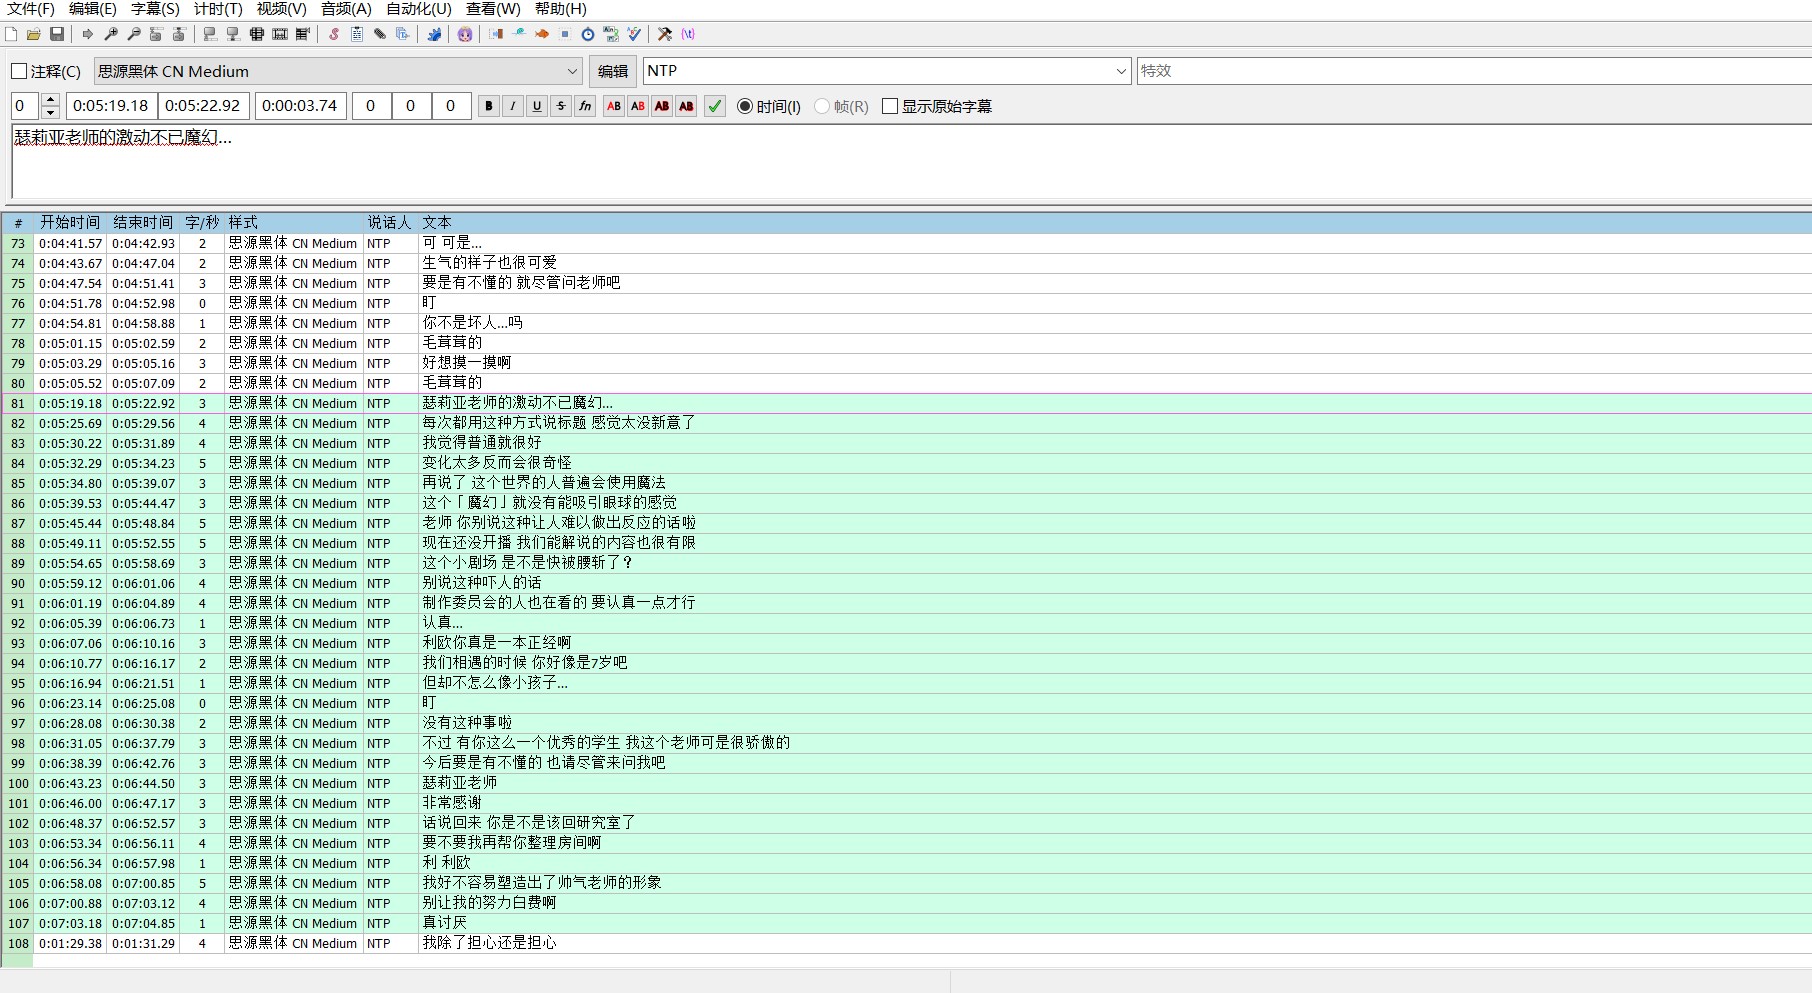Screen dimensions: 1812x993
Task: Pick shadow color (fourth AB button)
Action: click(686, 106)
